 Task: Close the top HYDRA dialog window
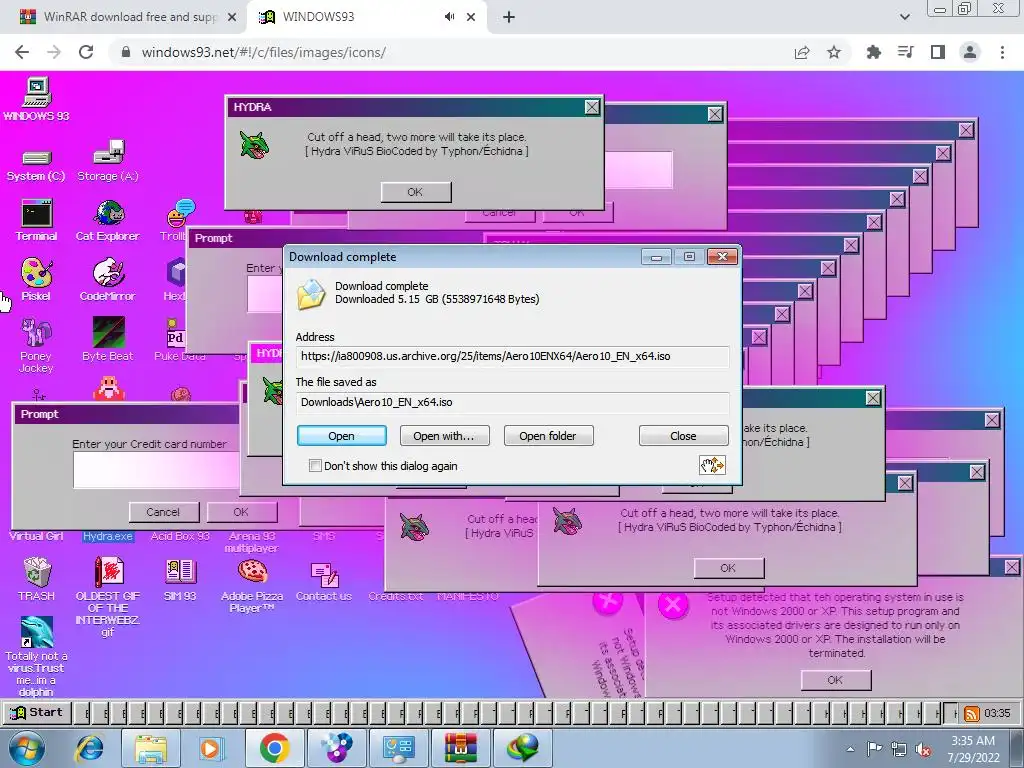592,107
